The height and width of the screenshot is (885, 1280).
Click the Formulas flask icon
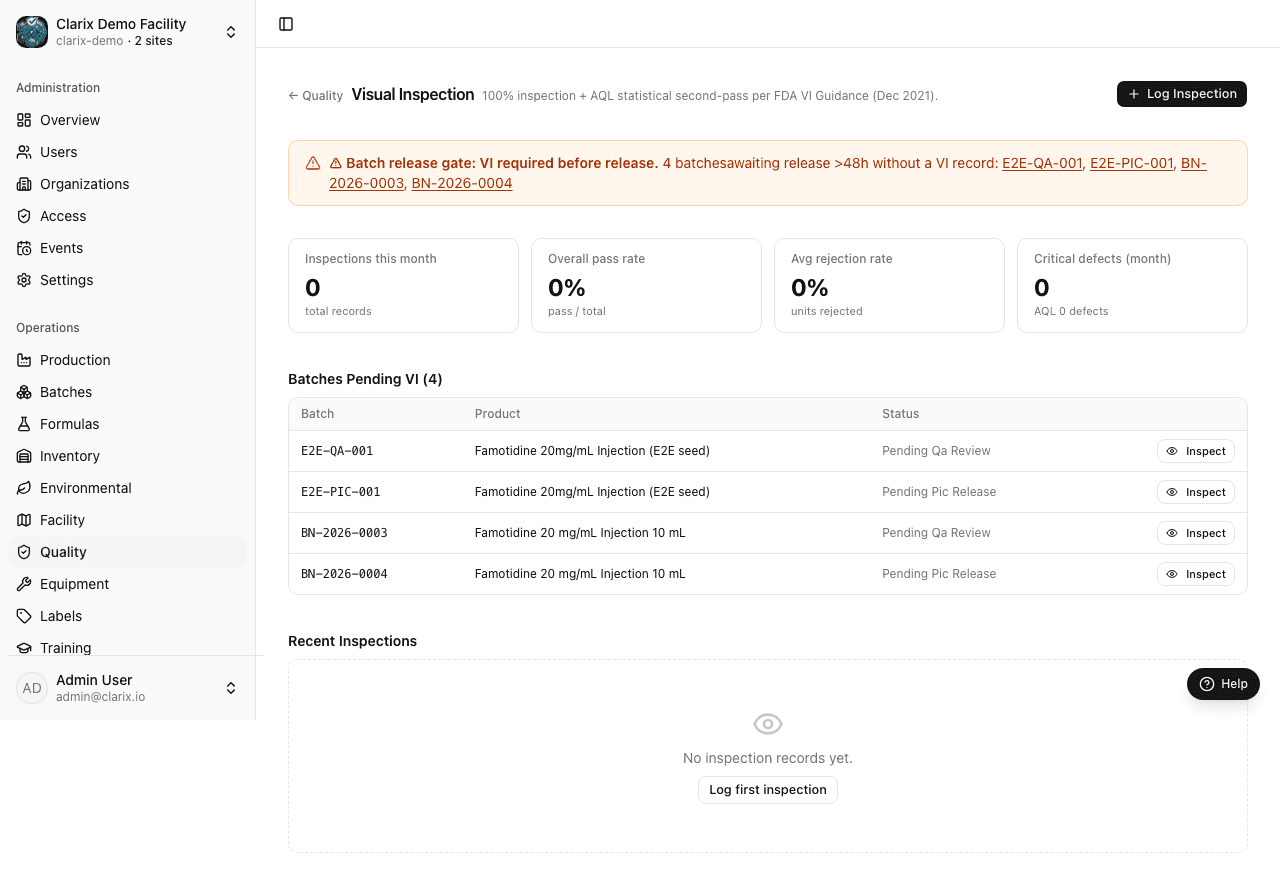tap(24, 424)
